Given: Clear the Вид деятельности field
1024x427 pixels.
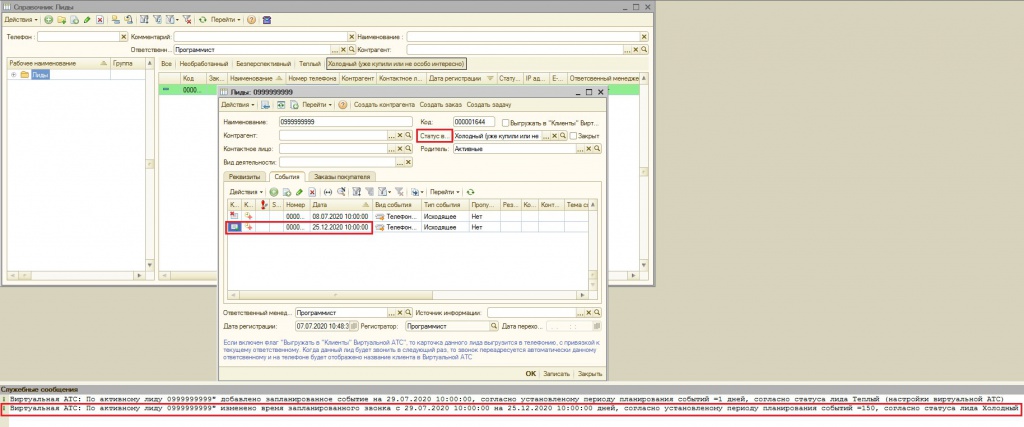Looking at the screenshot, I should click(x=408, y=162).
